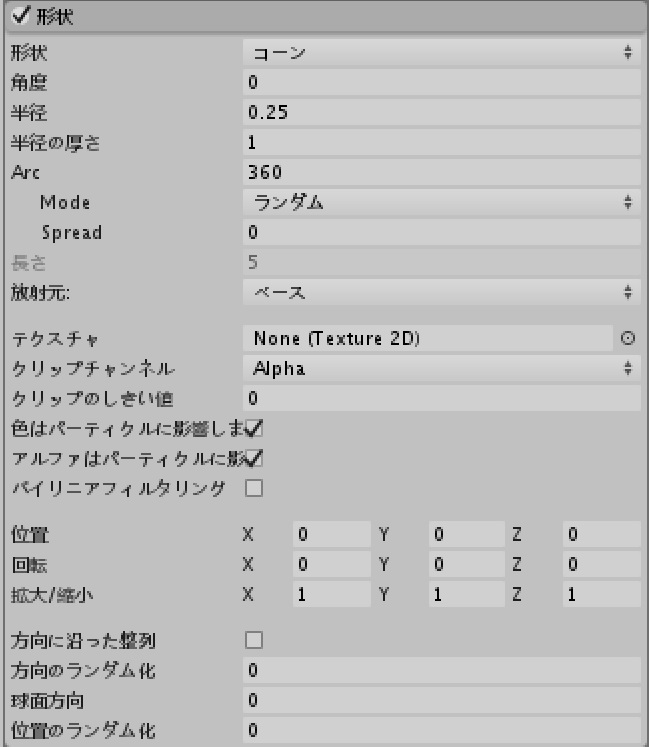Click the 半径の厚さ value field
Image resolution: width=649 pixels, height=747 pixels.
[440, 143]
